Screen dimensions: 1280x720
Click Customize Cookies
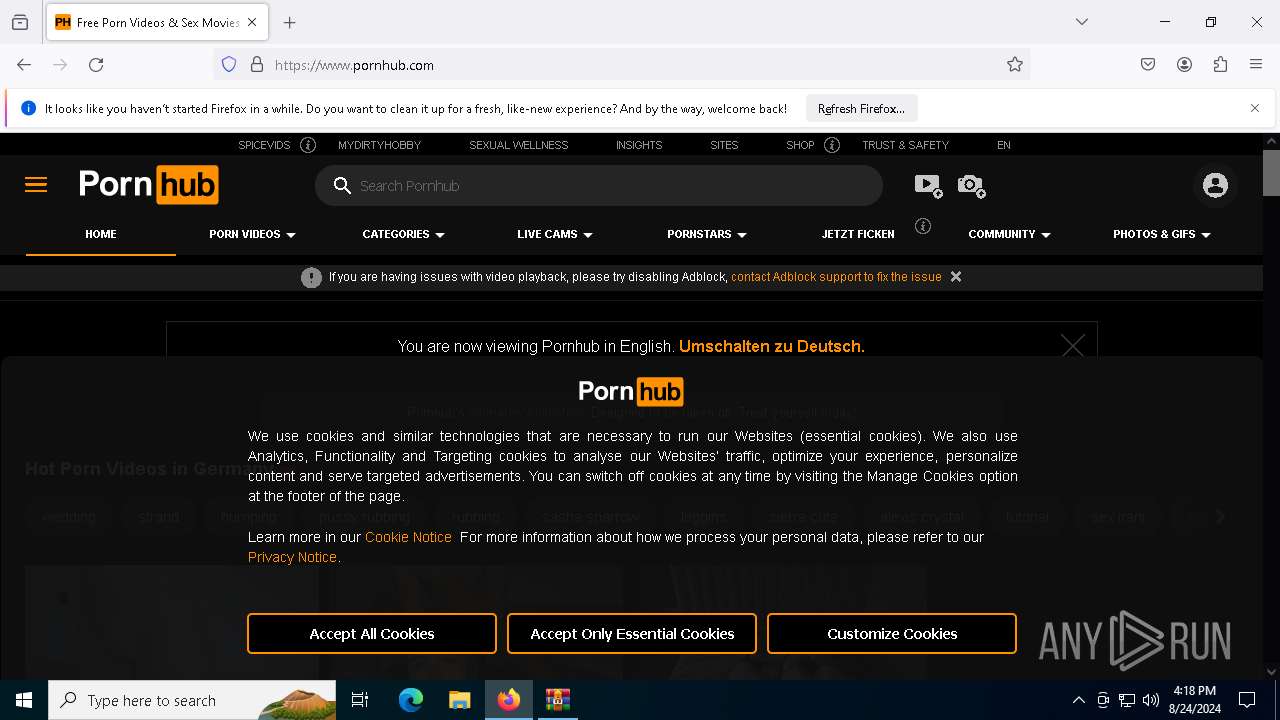pos(892,634)
